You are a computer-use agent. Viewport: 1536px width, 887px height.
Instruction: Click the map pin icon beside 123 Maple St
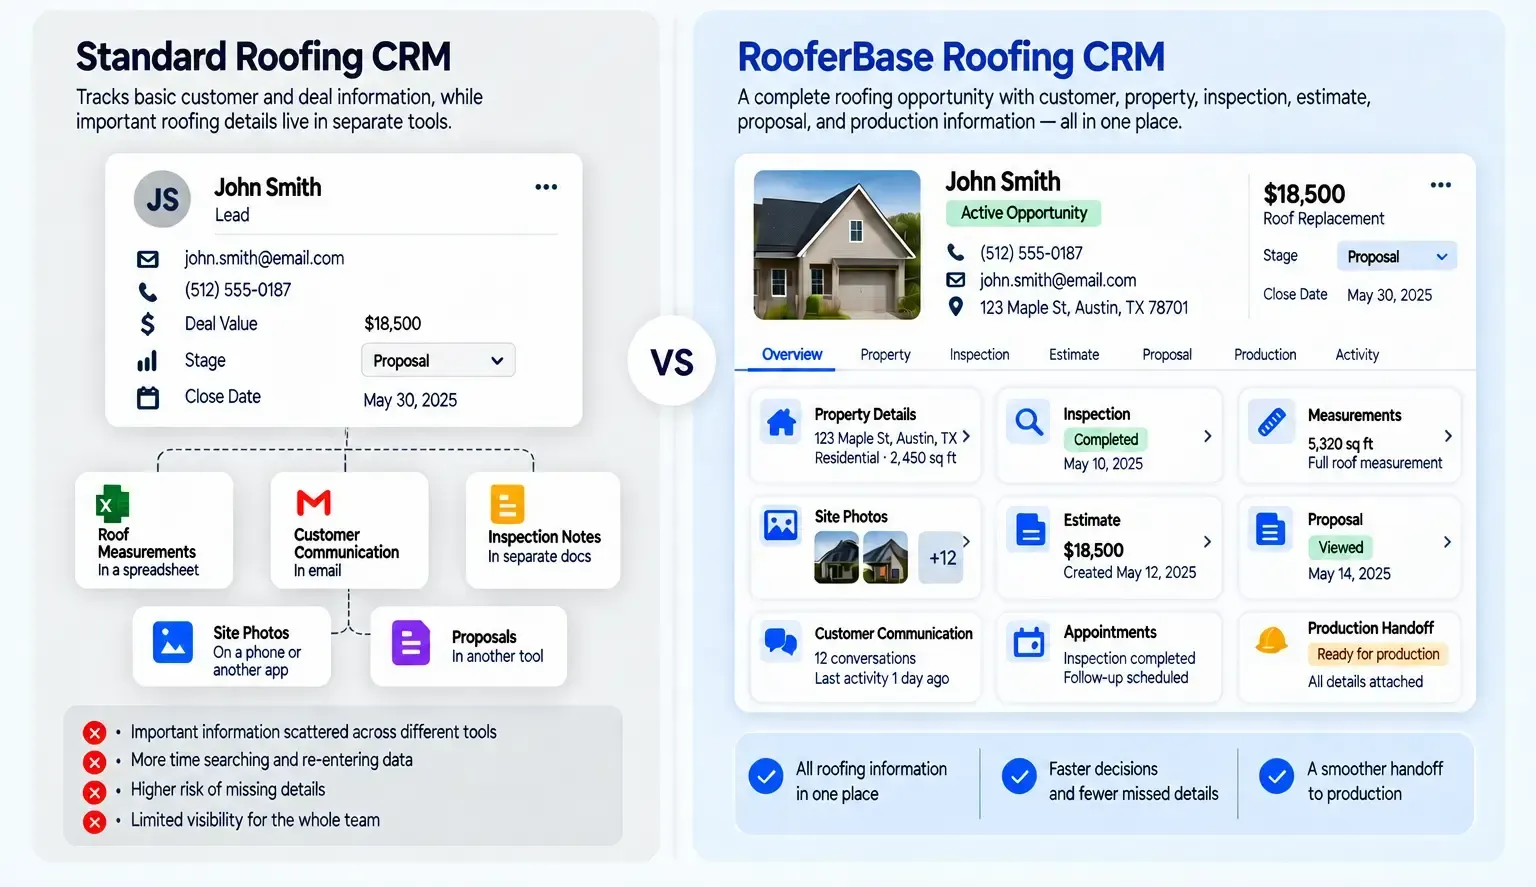click(956, 307)
